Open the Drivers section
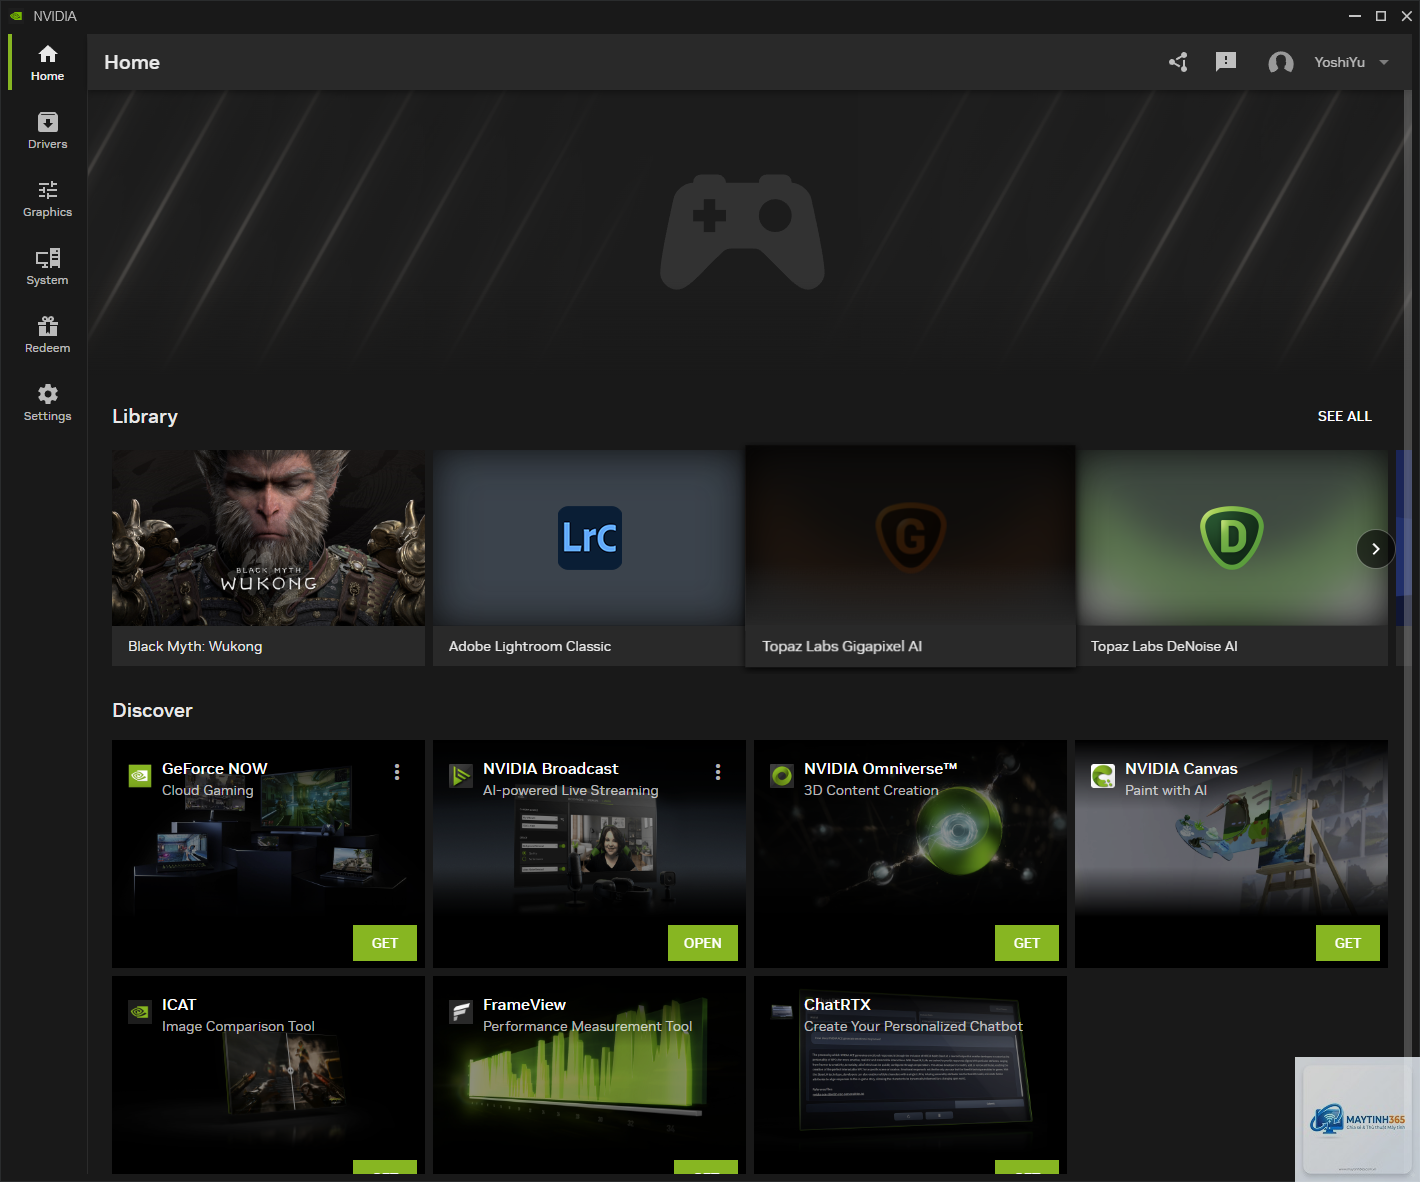The width and height of the screenshot is (1420, 1182). [47, 130]
